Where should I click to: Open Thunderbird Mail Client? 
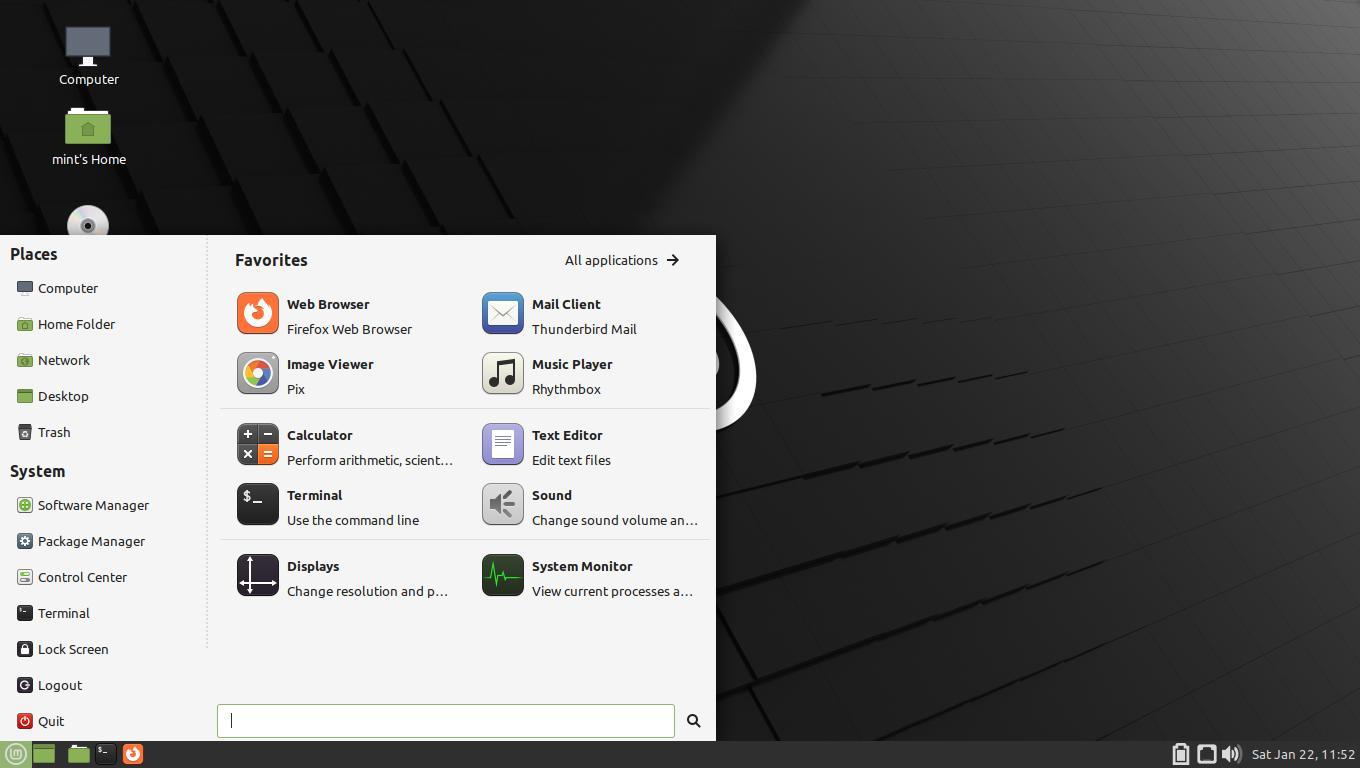pos(566,313)
